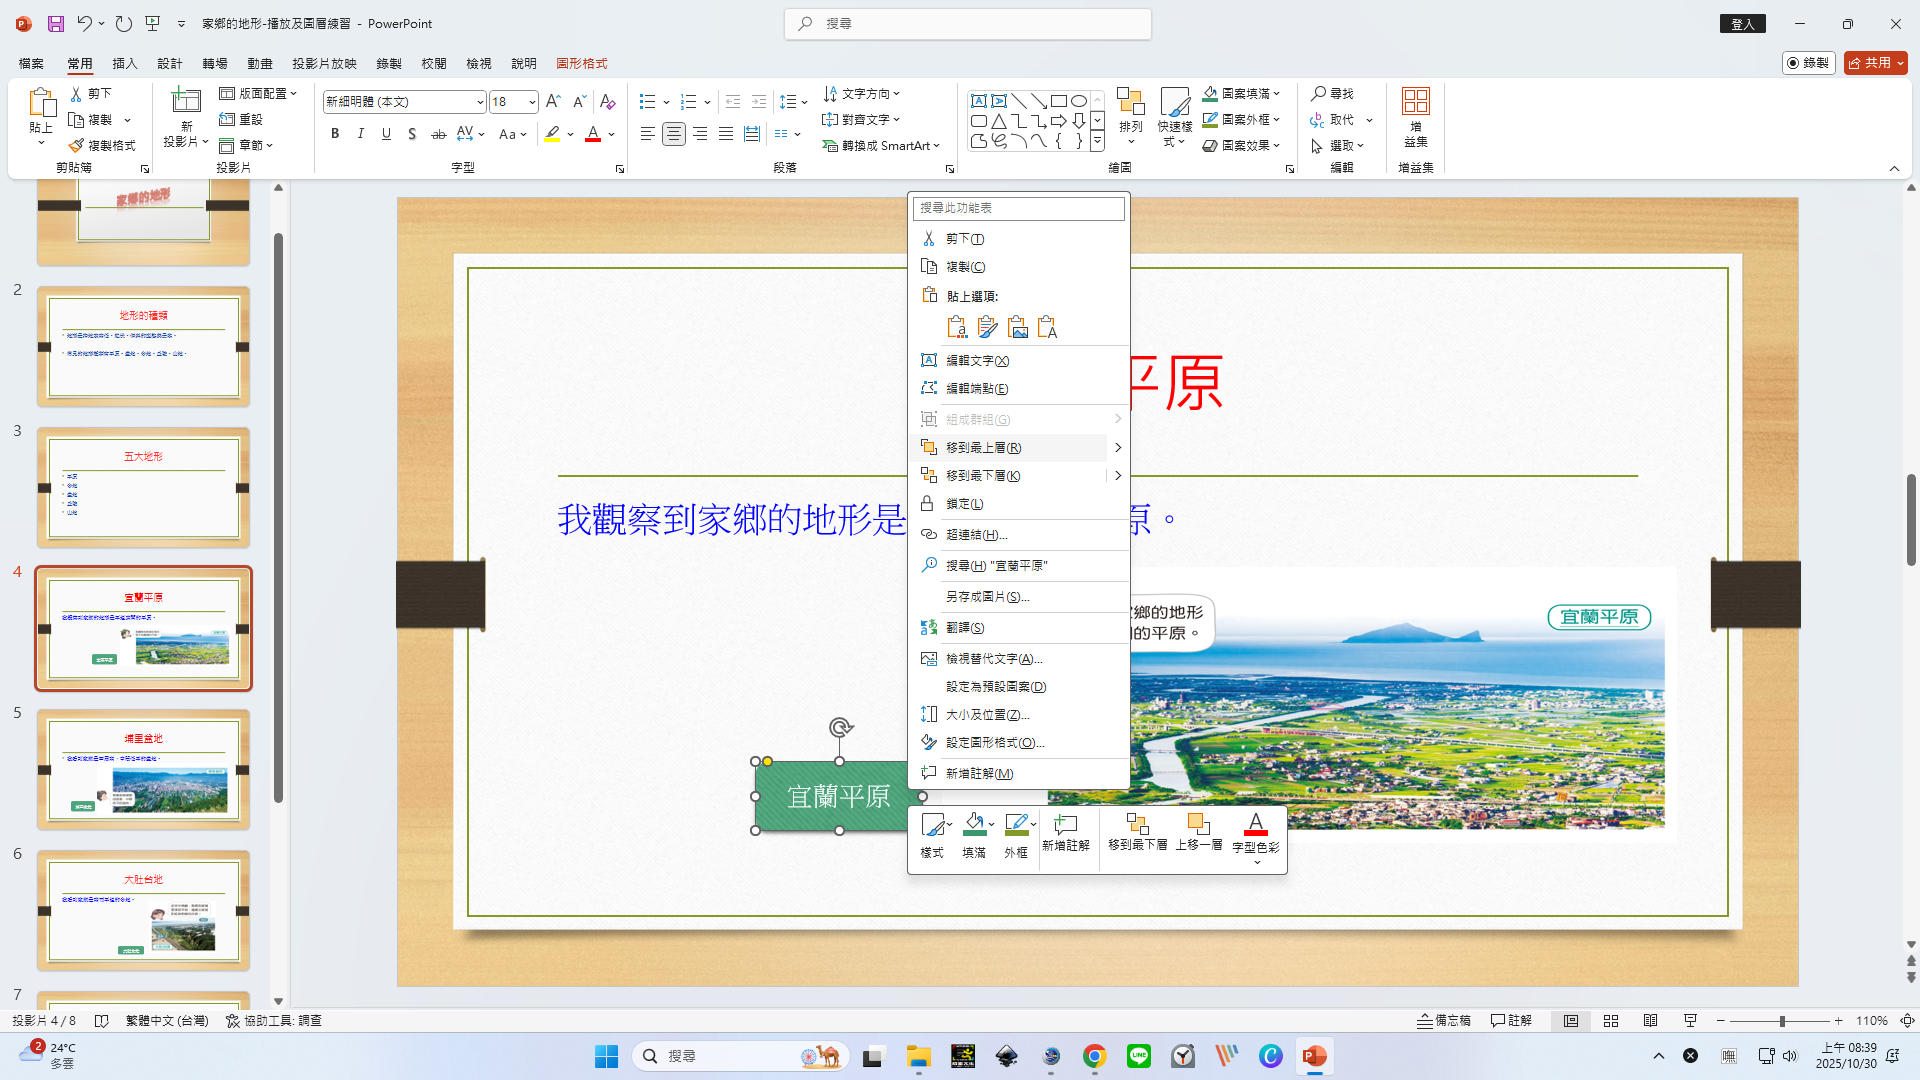Click the Bring Forward (上移一層) mini toolbar icon
The image size is (1920, 1080).
pos(1198,825)
